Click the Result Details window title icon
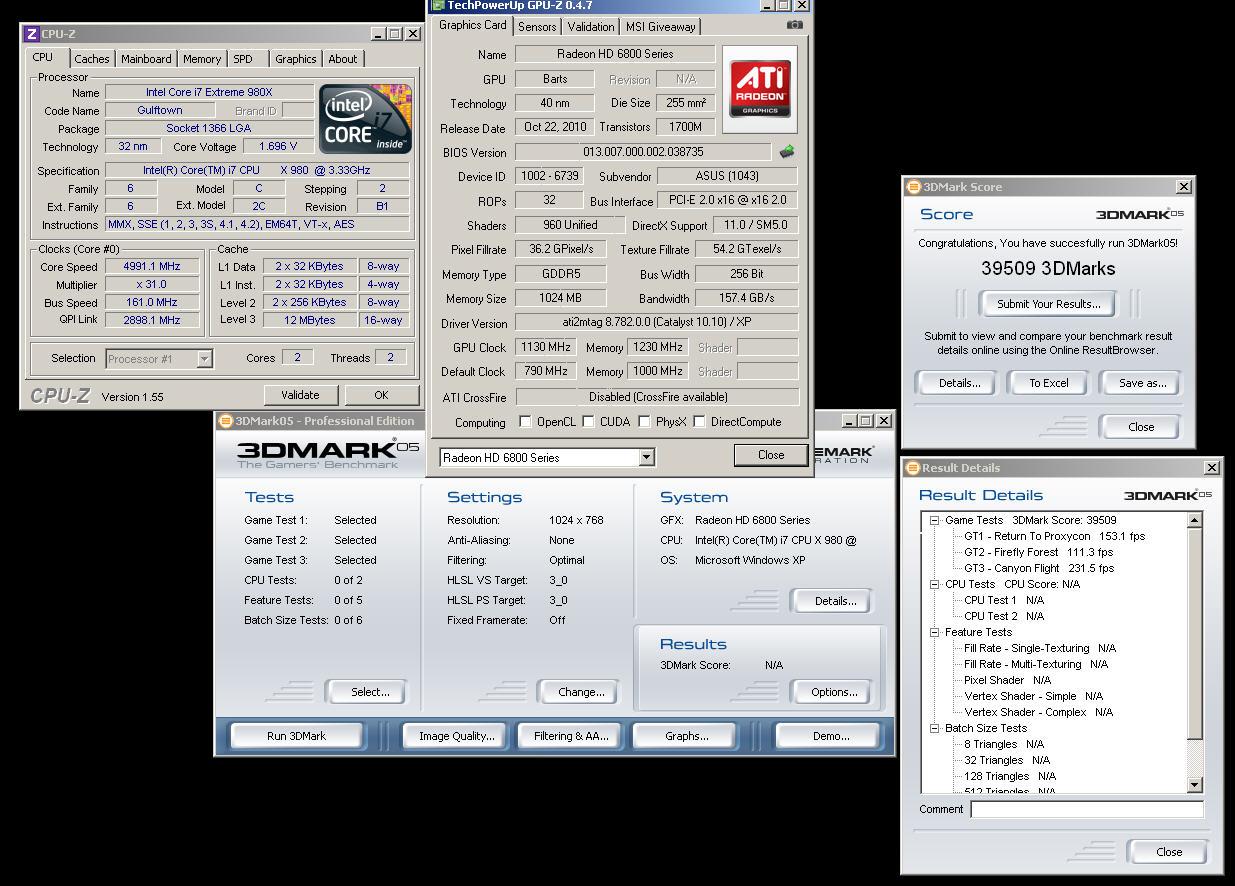Image resolution: width=1235 pixels, height=886 pixels. click(x=913, y=468)
